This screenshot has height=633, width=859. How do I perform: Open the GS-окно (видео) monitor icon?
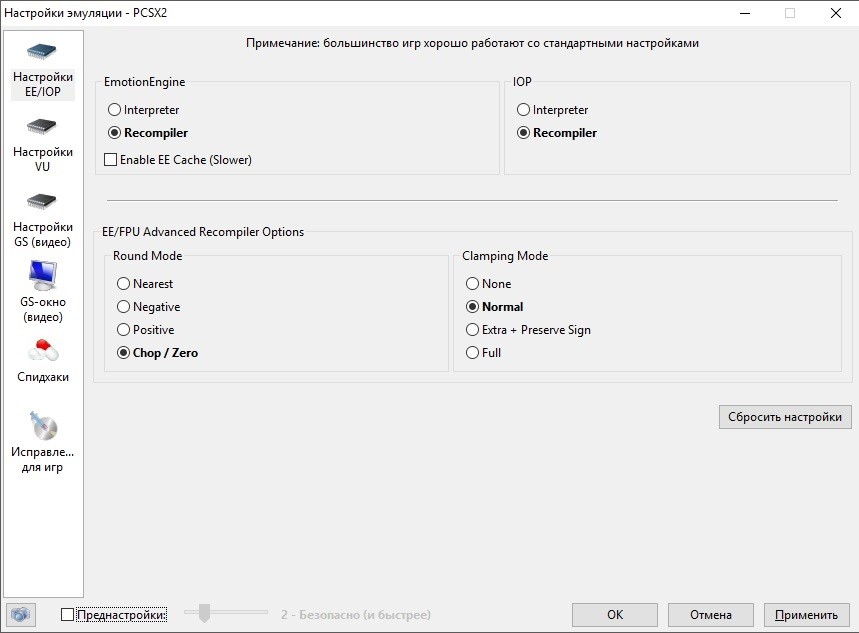pos(42,276)
